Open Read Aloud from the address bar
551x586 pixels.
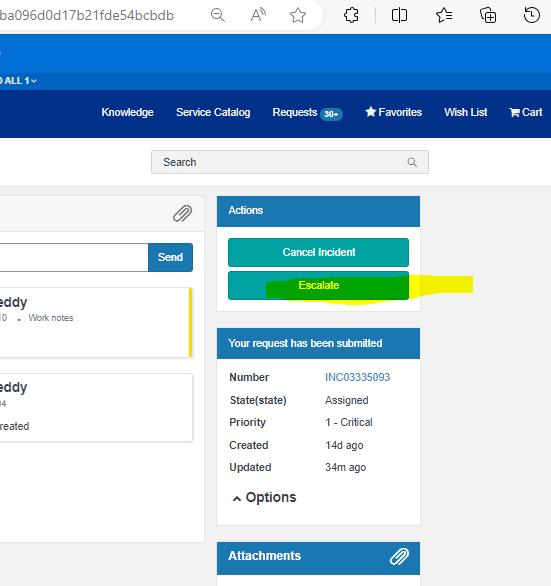(x=258, y=15)
